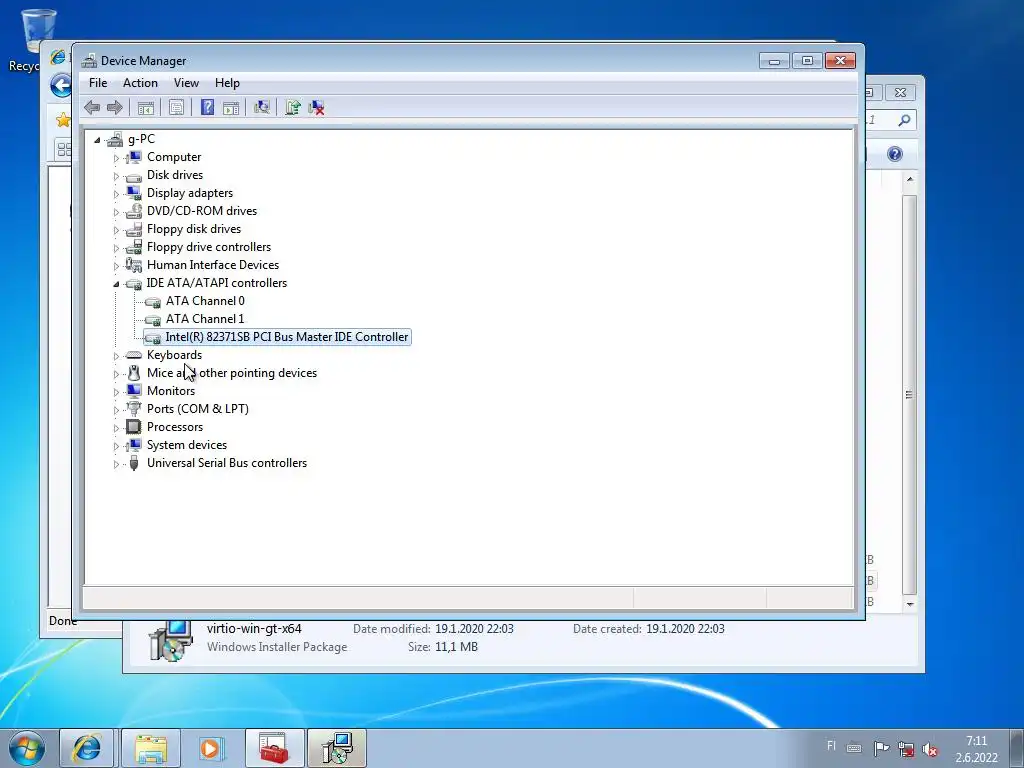The image size is (1024, 768).
Task: Expand the Display adapters category
Action: (x=116, y=194)
